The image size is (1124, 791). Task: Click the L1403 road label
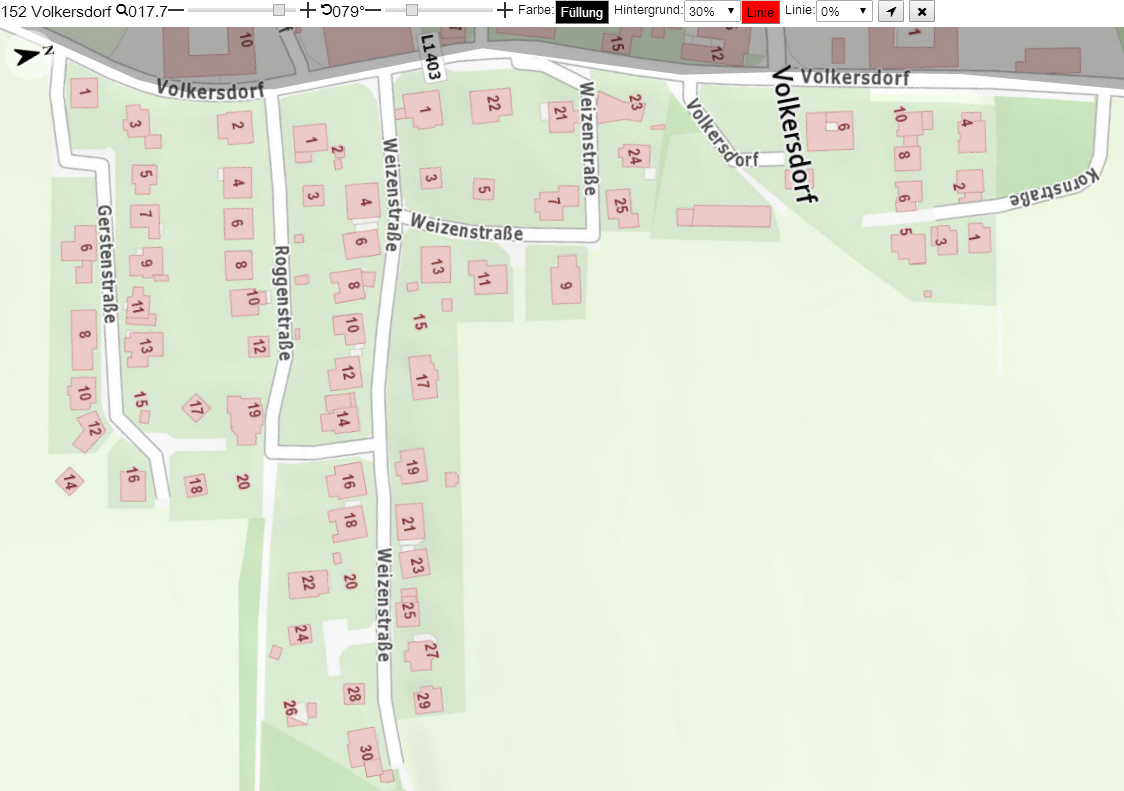pyautogui.click(x=430, y=57)
